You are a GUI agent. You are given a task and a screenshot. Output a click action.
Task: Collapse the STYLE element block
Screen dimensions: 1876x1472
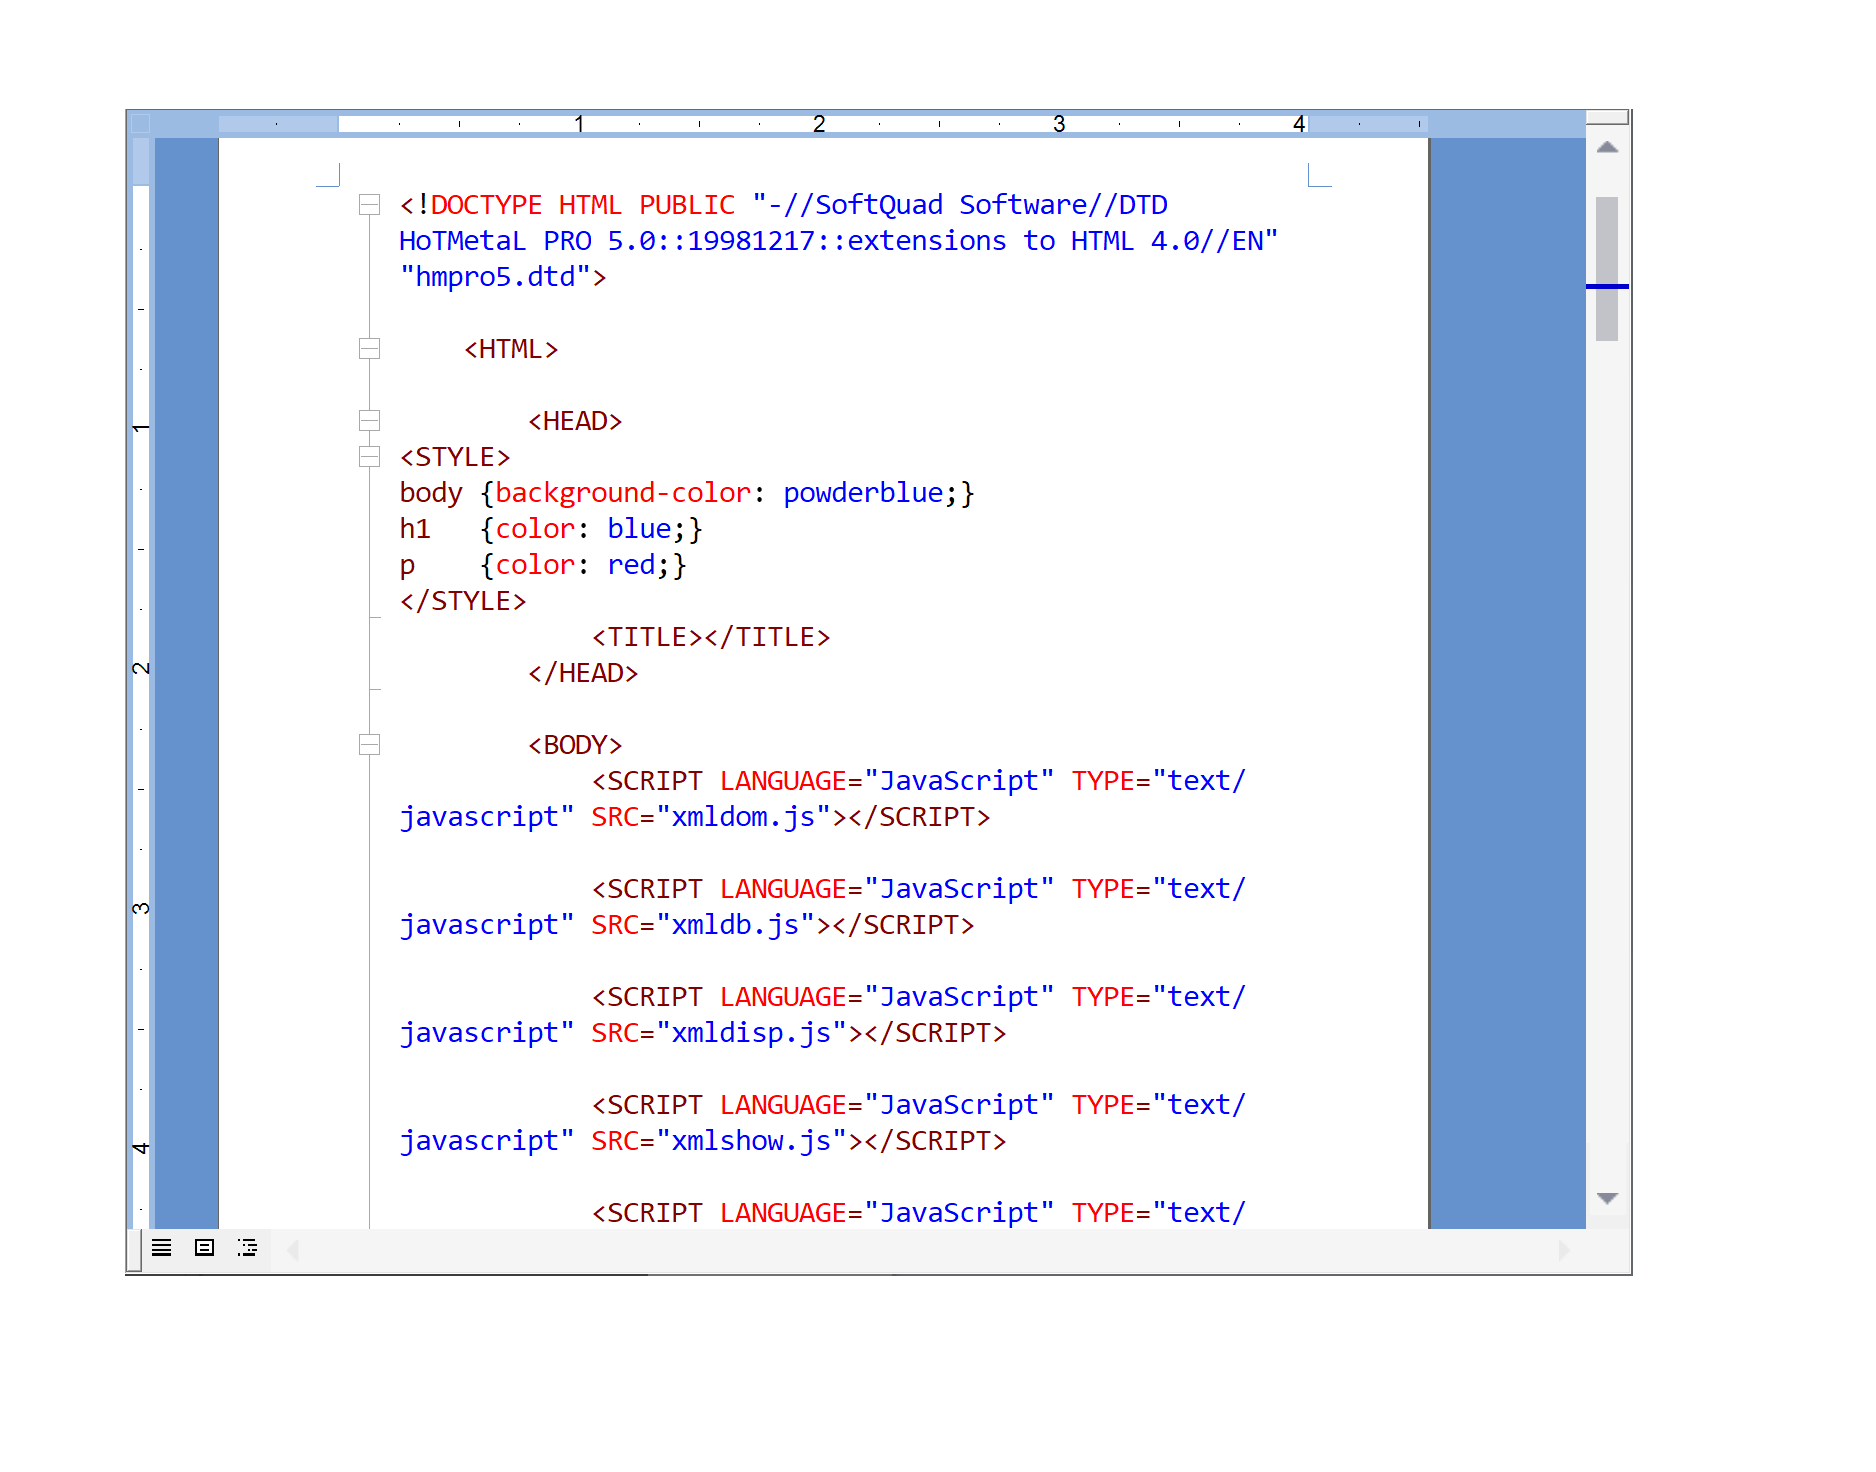370,456
